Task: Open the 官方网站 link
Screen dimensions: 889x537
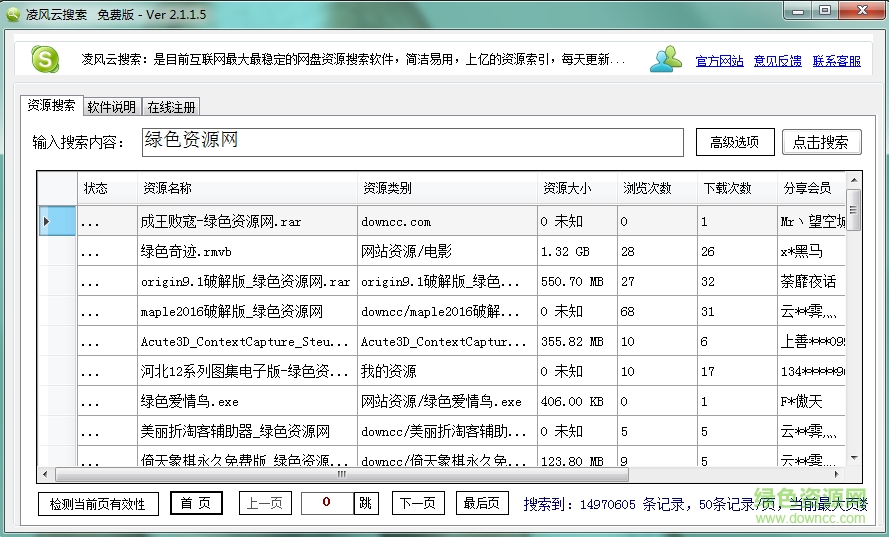Action: click(719, 61)
